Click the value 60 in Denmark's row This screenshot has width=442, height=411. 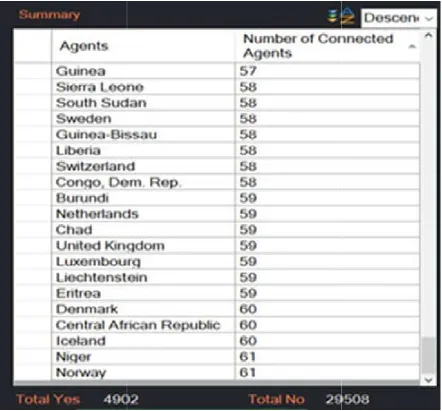coord(248,309)
